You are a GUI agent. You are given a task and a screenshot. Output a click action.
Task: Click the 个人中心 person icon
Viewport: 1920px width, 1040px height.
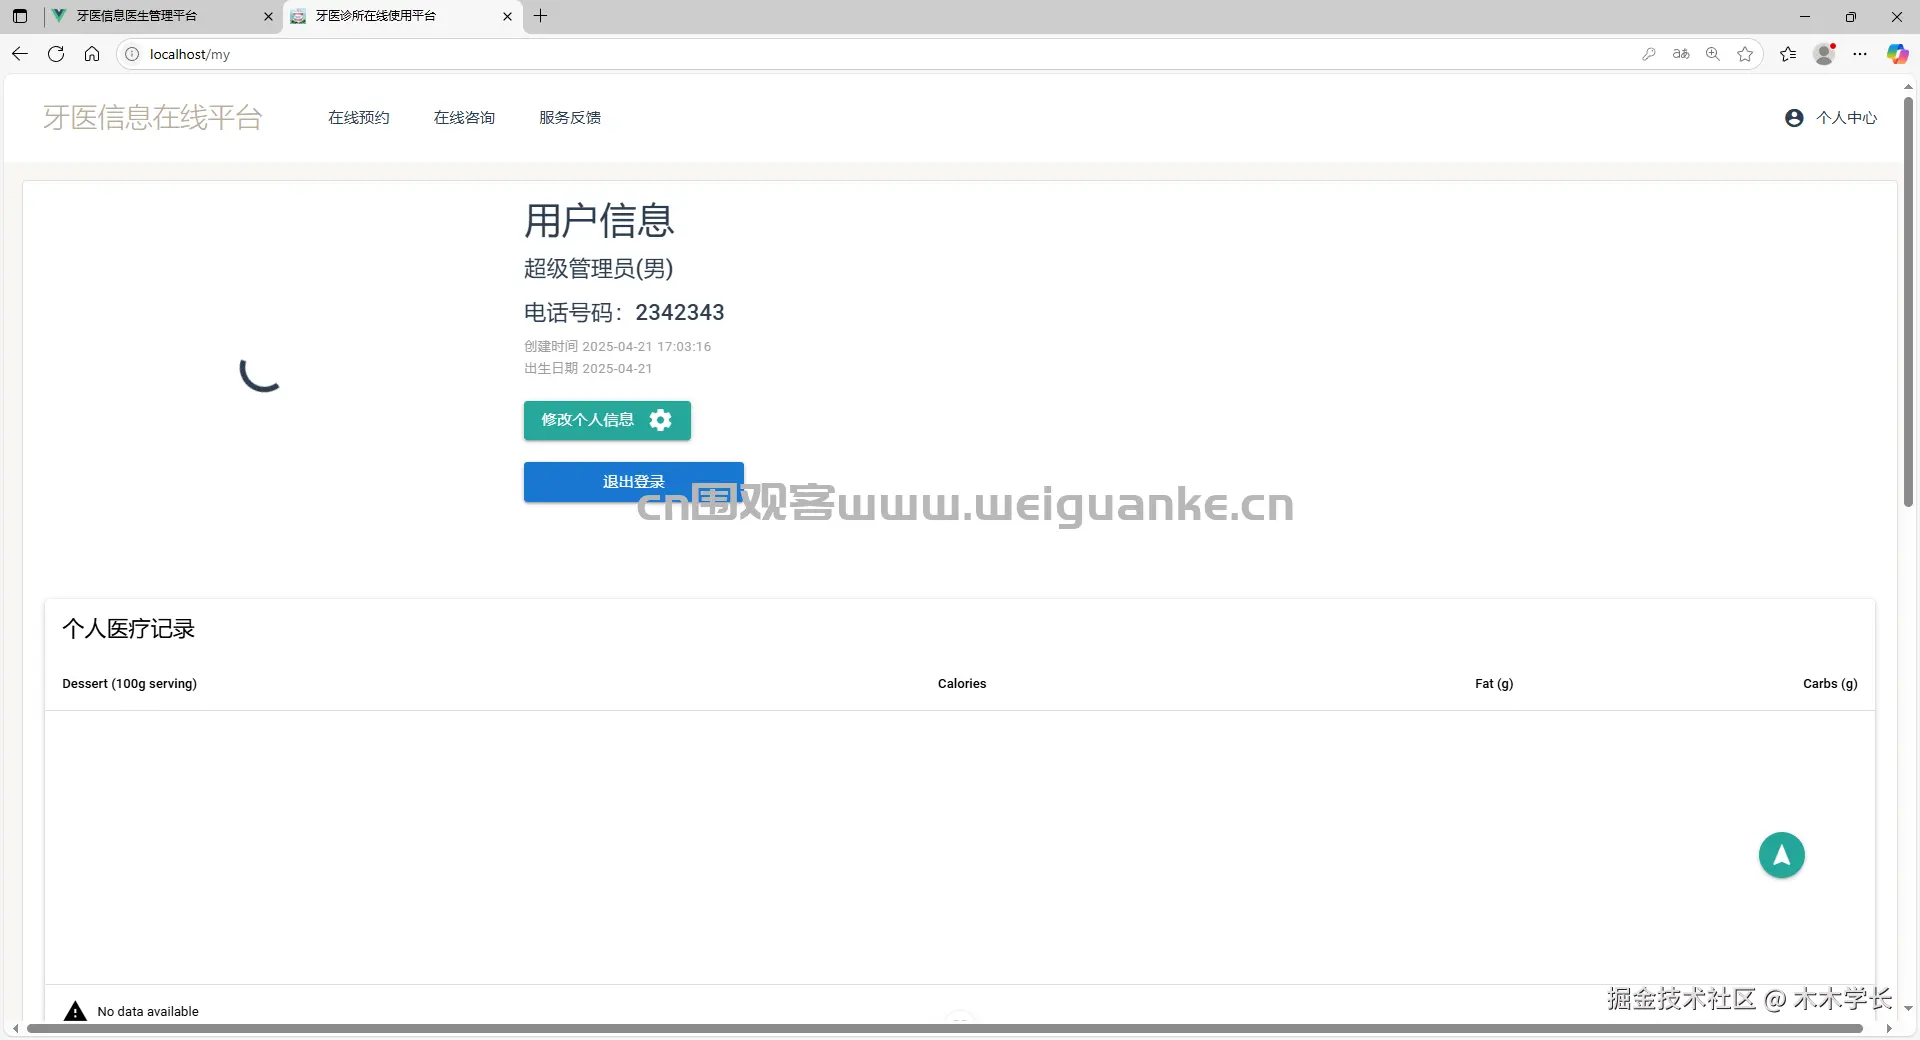pos(1793,117)
